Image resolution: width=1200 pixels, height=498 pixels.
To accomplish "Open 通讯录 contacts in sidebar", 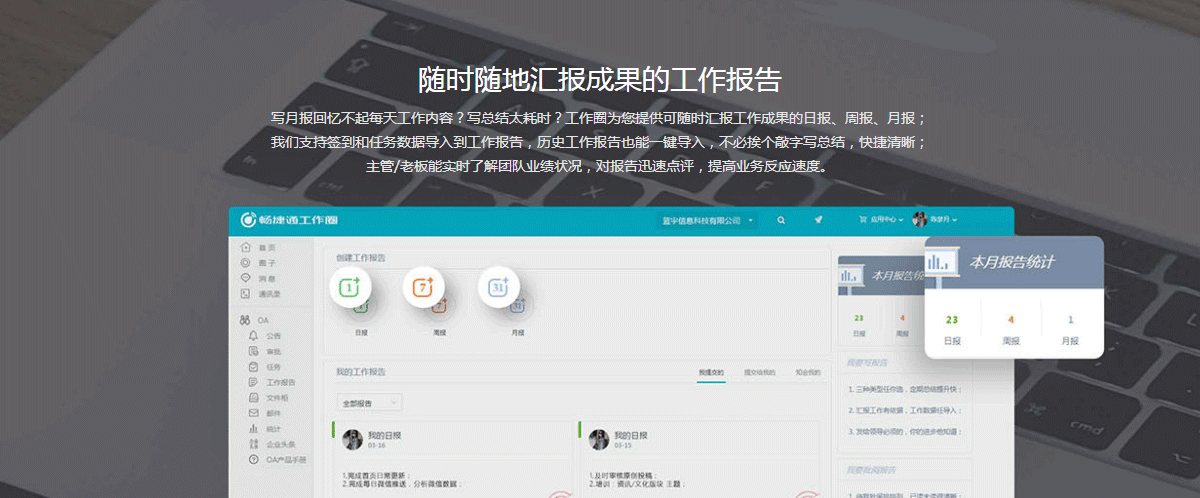I will pos(269,294).
